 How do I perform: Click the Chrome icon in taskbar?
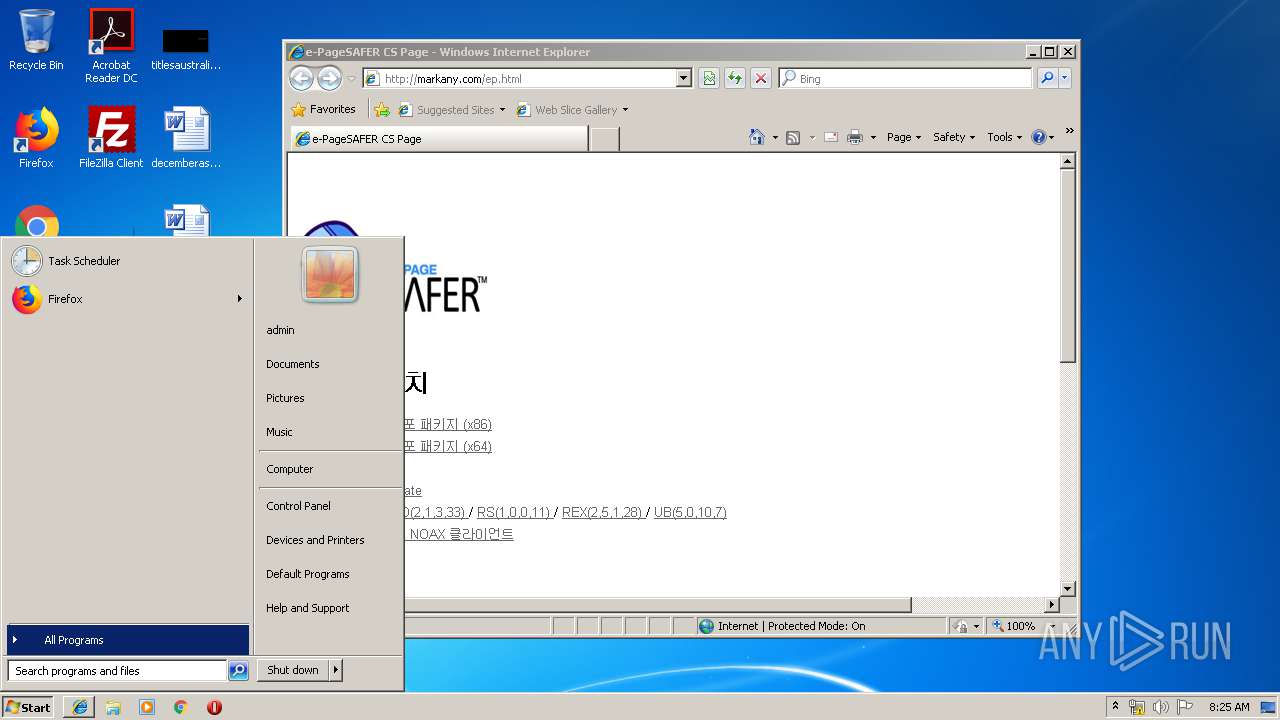[x=180, y=707]
